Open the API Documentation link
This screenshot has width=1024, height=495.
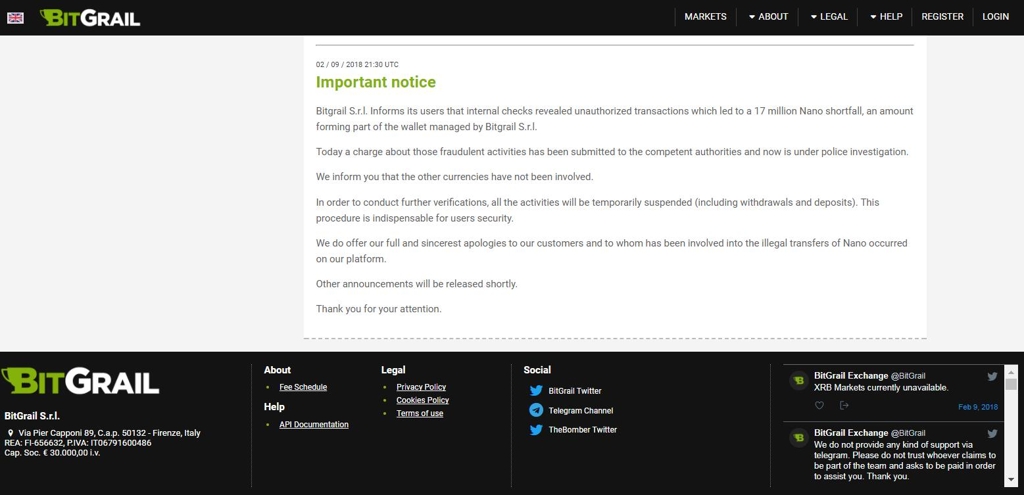click(314, 424)
